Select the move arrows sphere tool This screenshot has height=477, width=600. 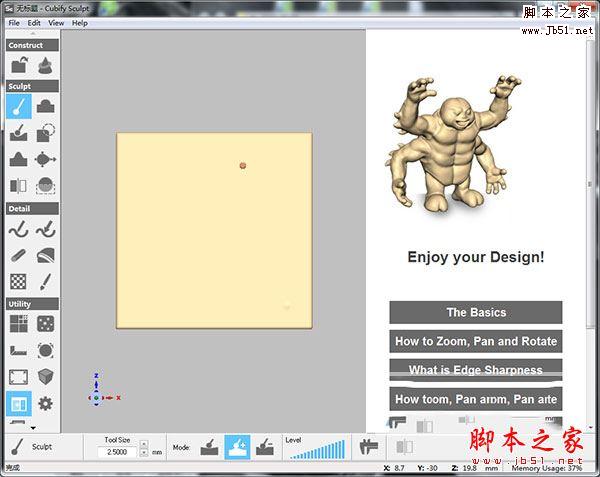[x=46, y=159]
